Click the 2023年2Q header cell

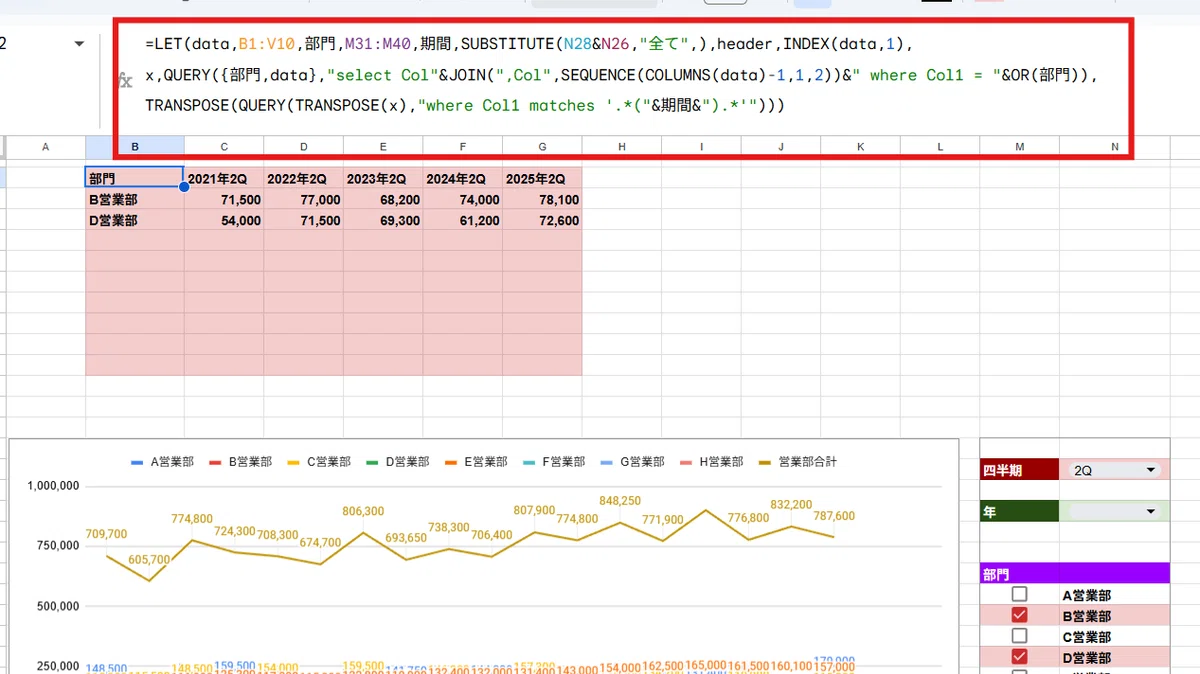[383, 178]
